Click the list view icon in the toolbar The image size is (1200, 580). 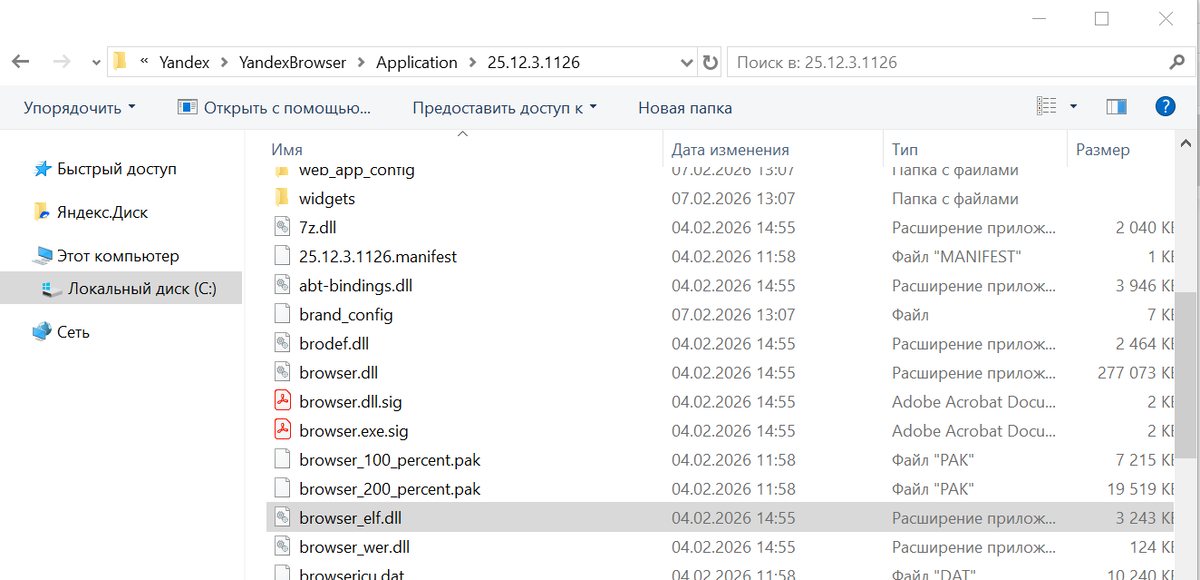tap(1045, 105)
